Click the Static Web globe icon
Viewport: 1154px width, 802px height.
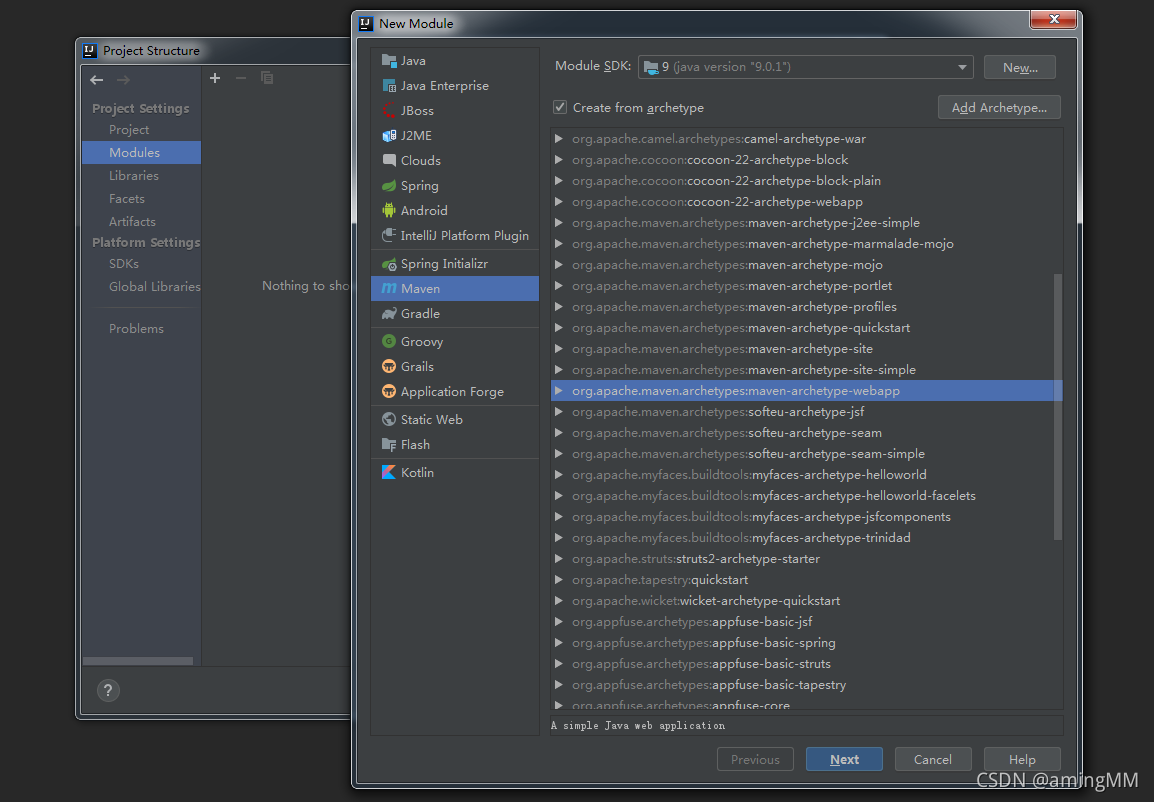click(x=389, y=419)
